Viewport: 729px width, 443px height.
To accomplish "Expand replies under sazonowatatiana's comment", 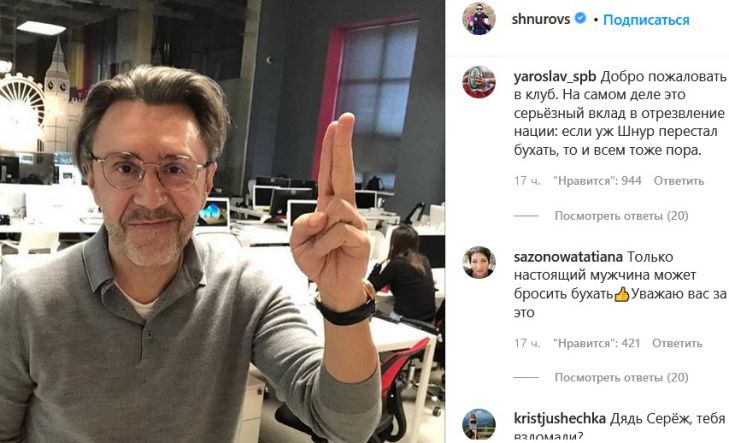I will point(621,377).
